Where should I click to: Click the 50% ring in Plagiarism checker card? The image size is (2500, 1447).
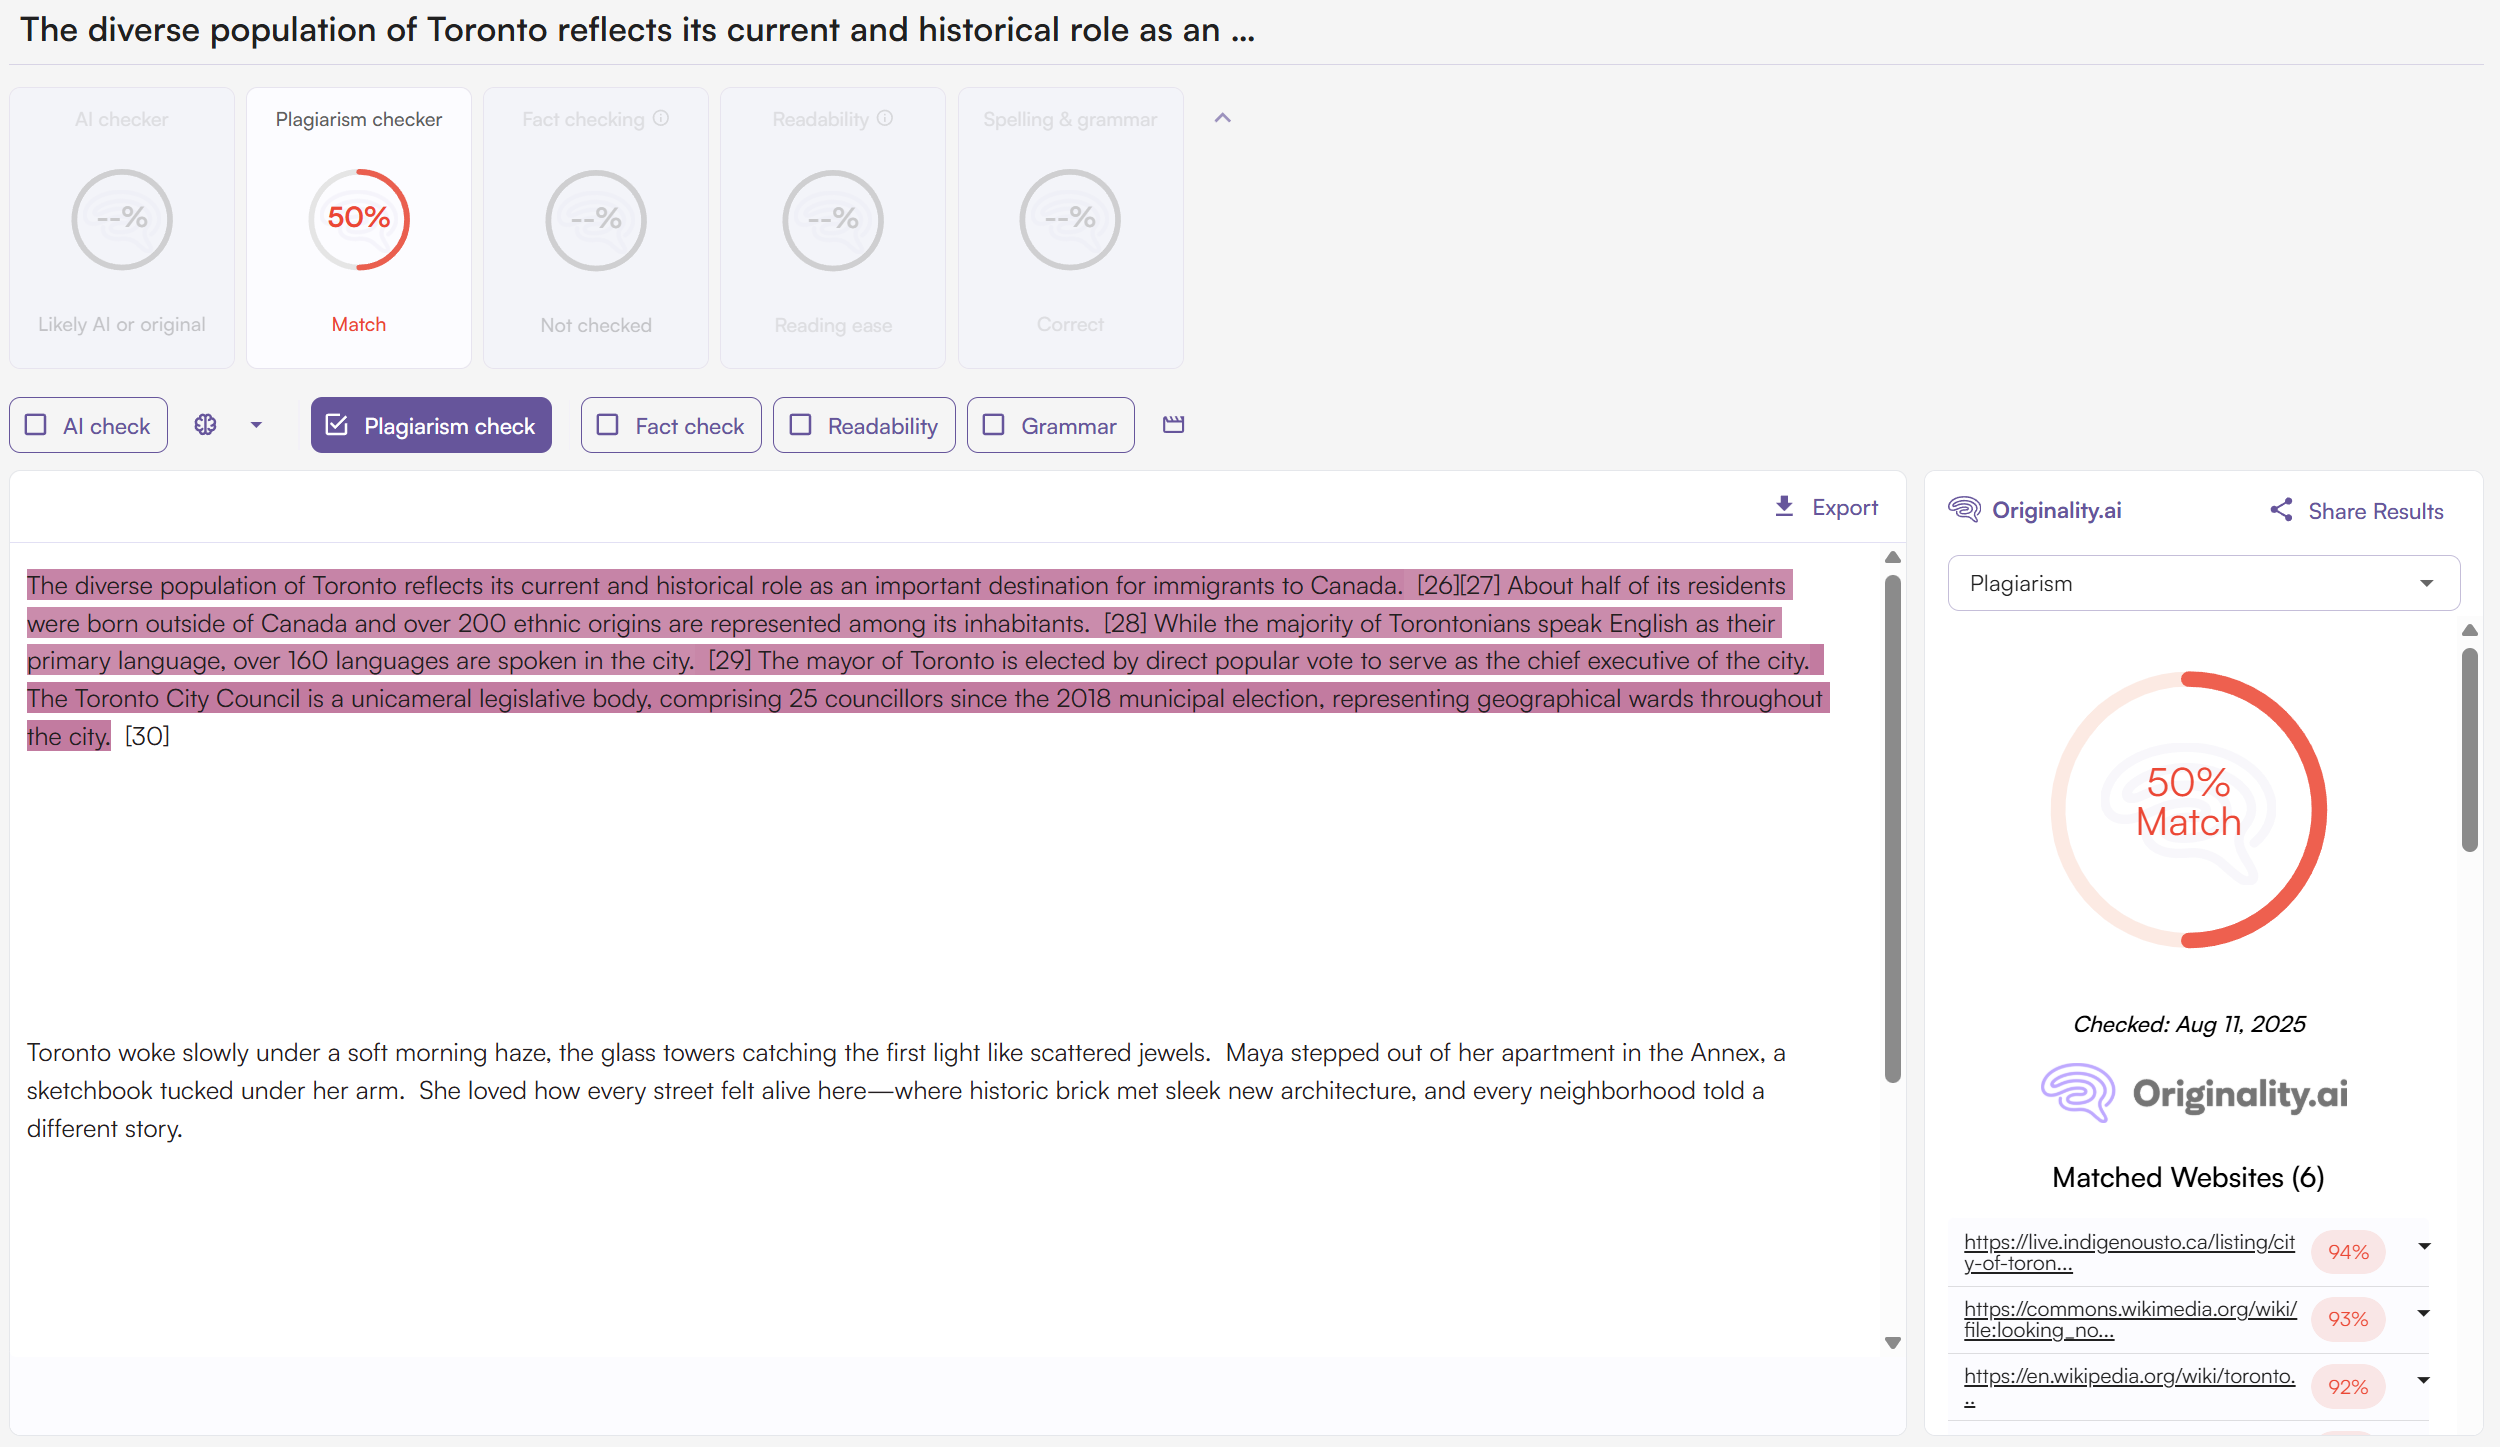coord(359,219)
